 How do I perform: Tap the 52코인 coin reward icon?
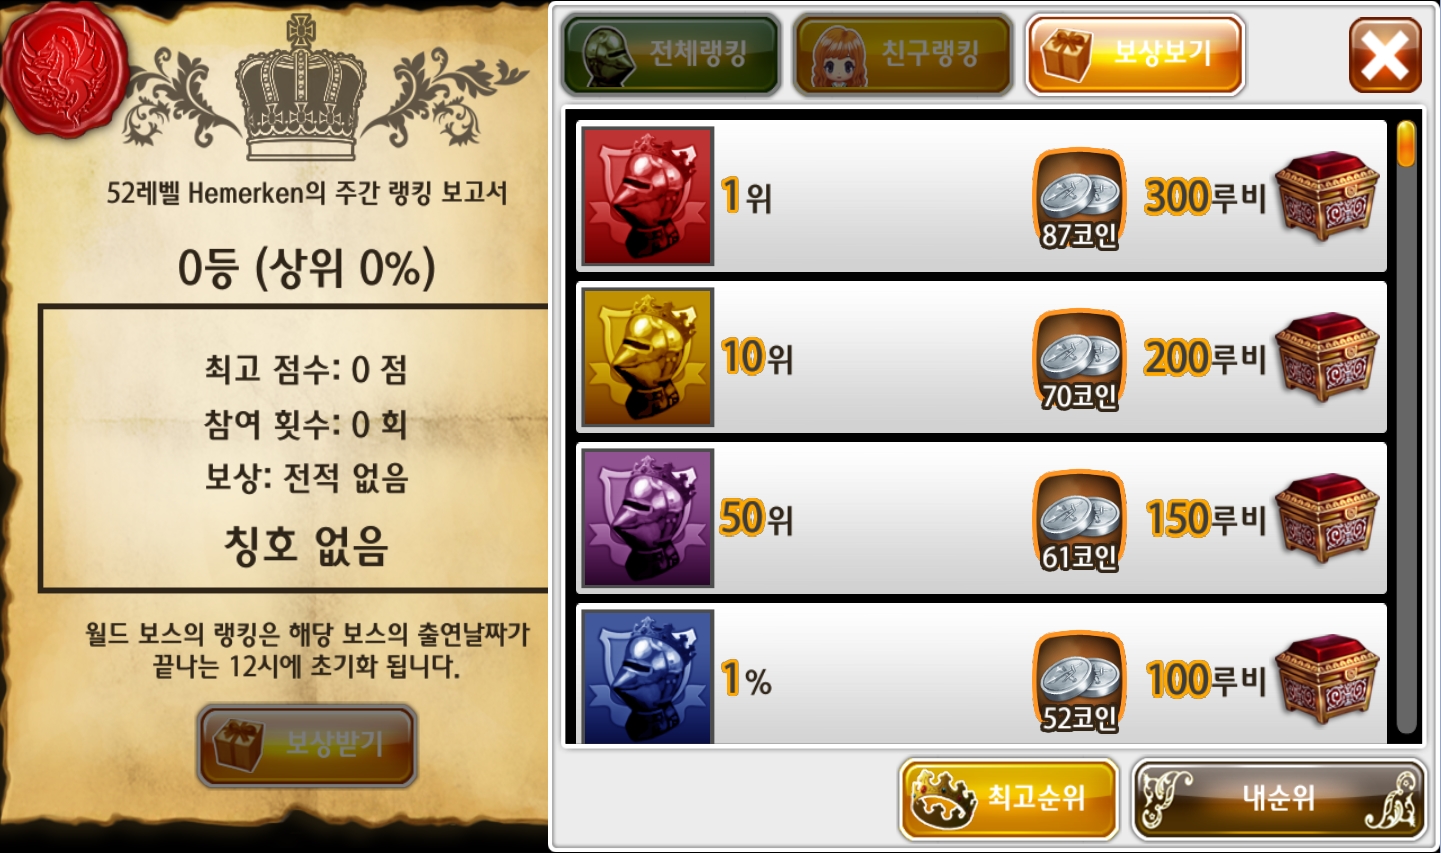click(x=1079, y=682)
